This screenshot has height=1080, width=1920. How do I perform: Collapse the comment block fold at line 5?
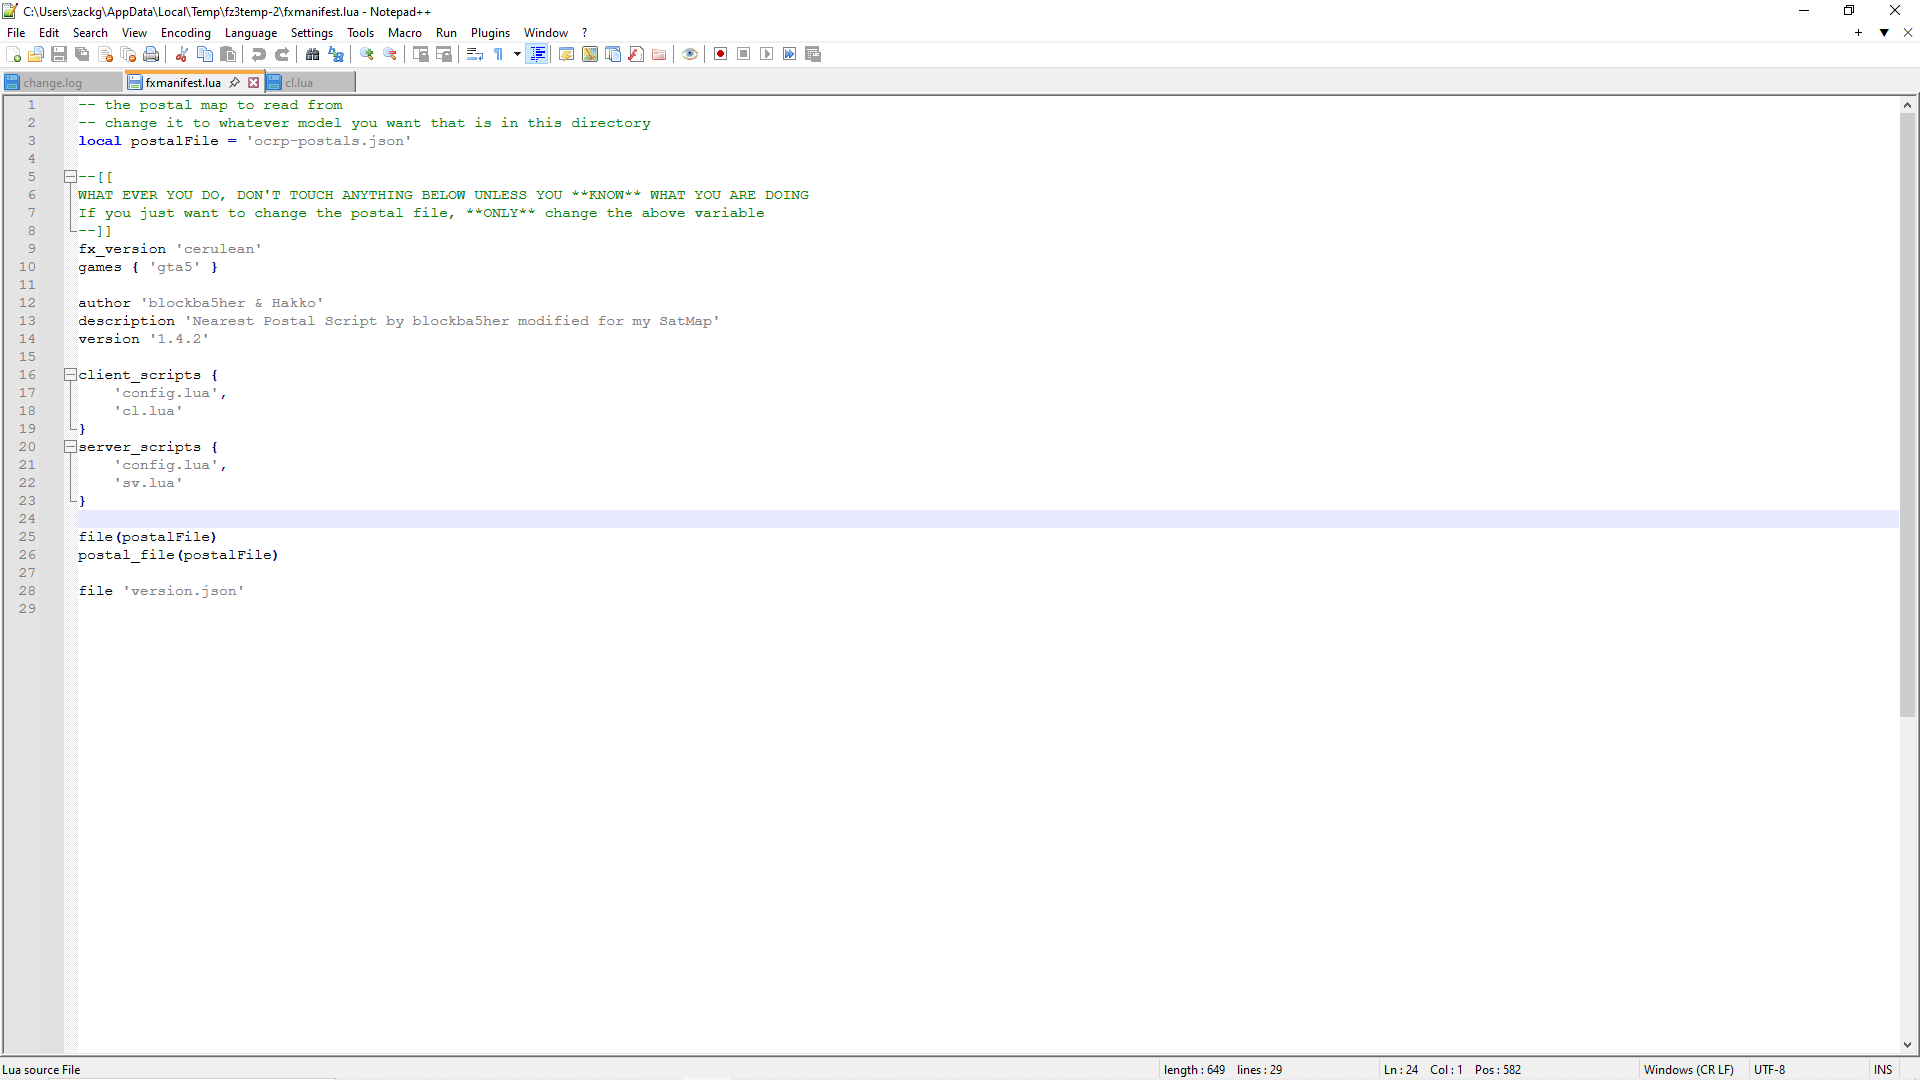click(70, 177)
